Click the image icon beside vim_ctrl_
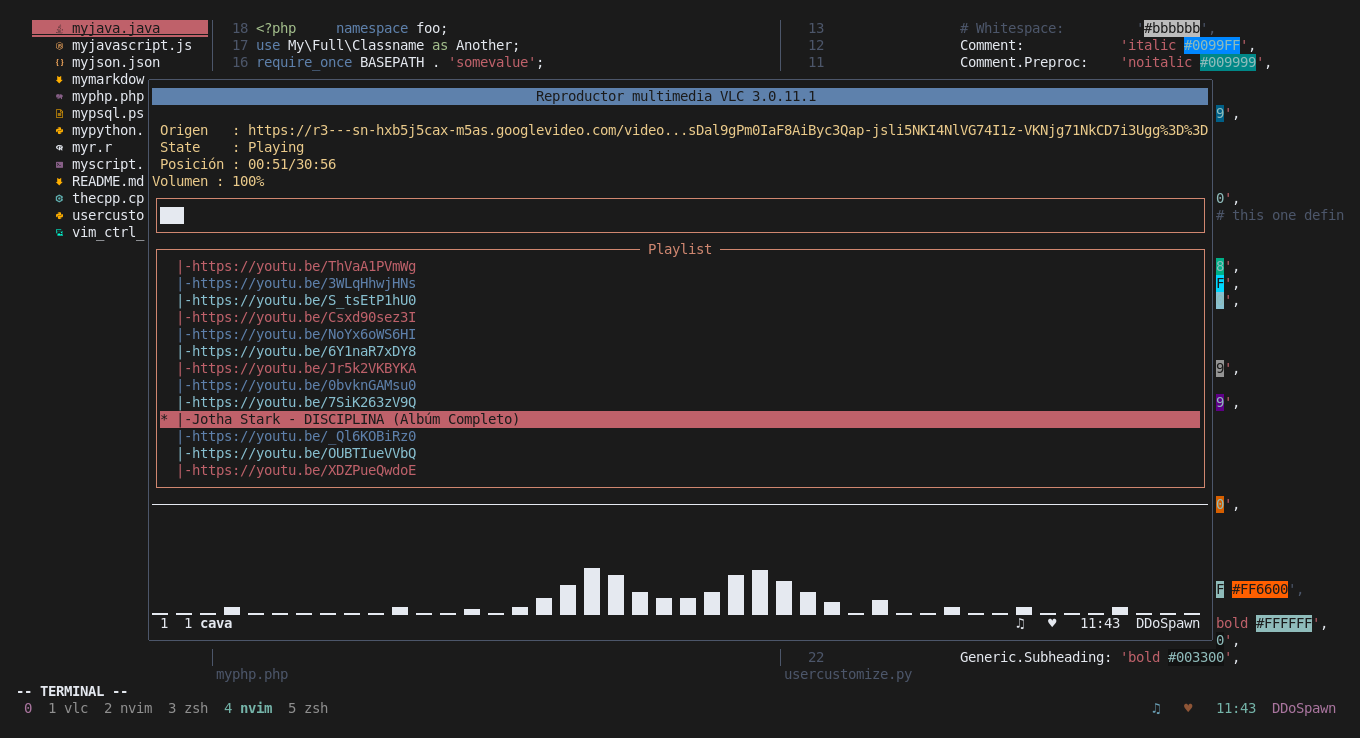This screenshot has width=1360, height=738. pos(59,232)
